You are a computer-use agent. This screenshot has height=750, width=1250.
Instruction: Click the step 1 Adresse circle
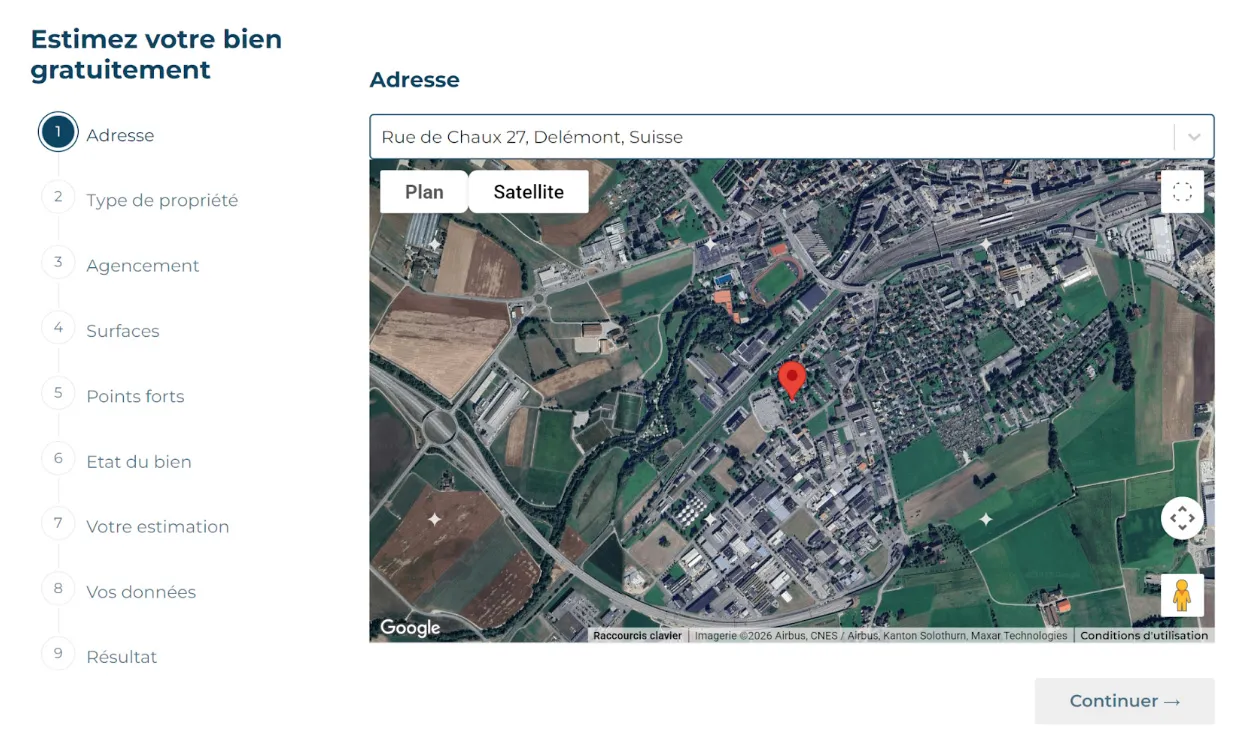coord(57,131)
